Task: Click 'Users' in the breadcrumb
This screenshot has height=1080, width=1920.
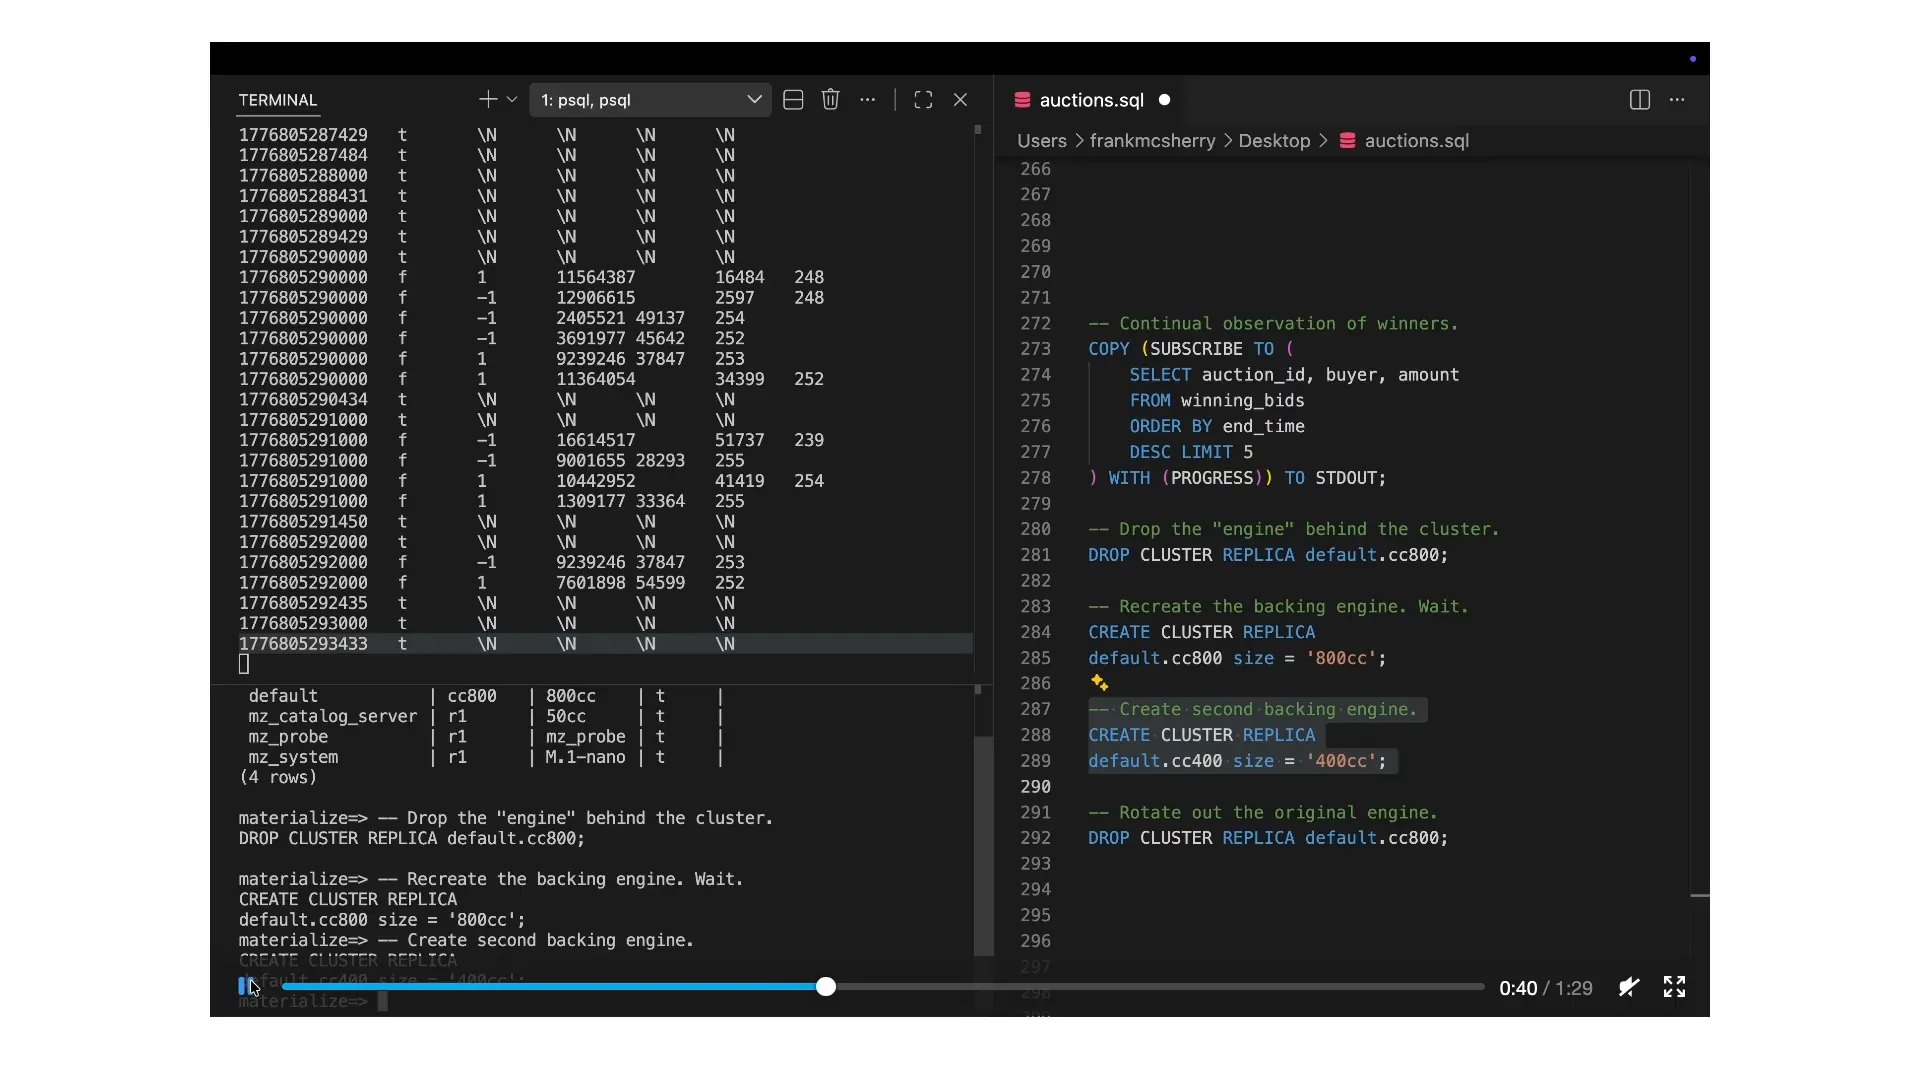Action: point(1042,141)
